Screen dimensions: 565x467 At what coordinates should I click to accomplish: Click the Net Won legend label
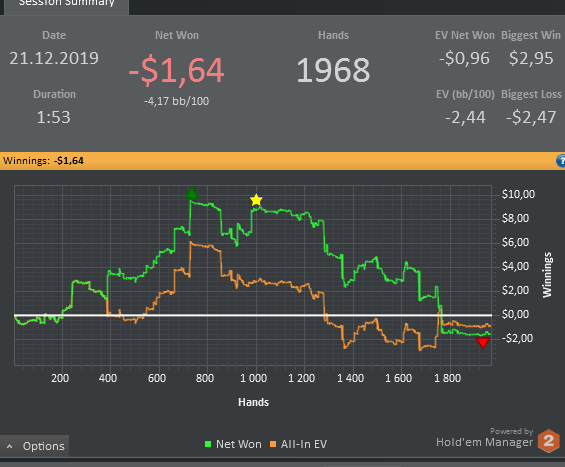click(x=239, y=444)
